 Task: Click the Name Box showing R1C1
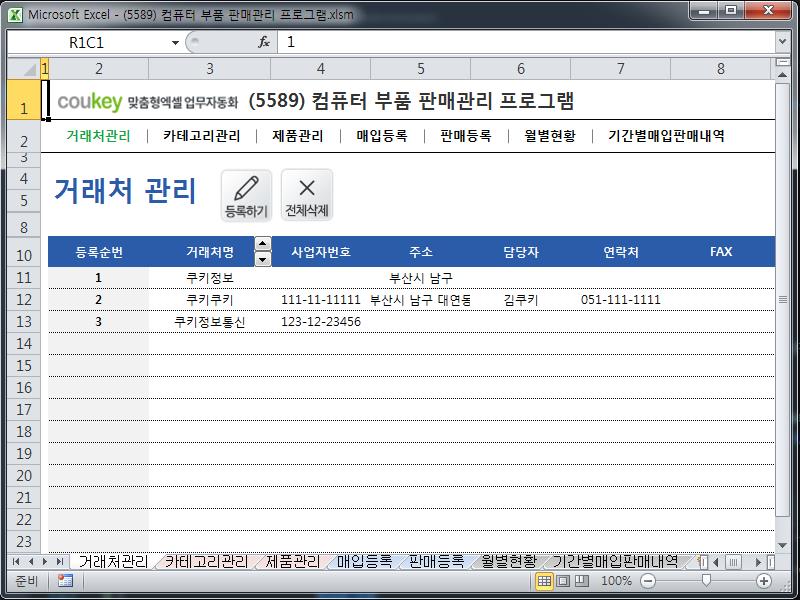(89, 42)
